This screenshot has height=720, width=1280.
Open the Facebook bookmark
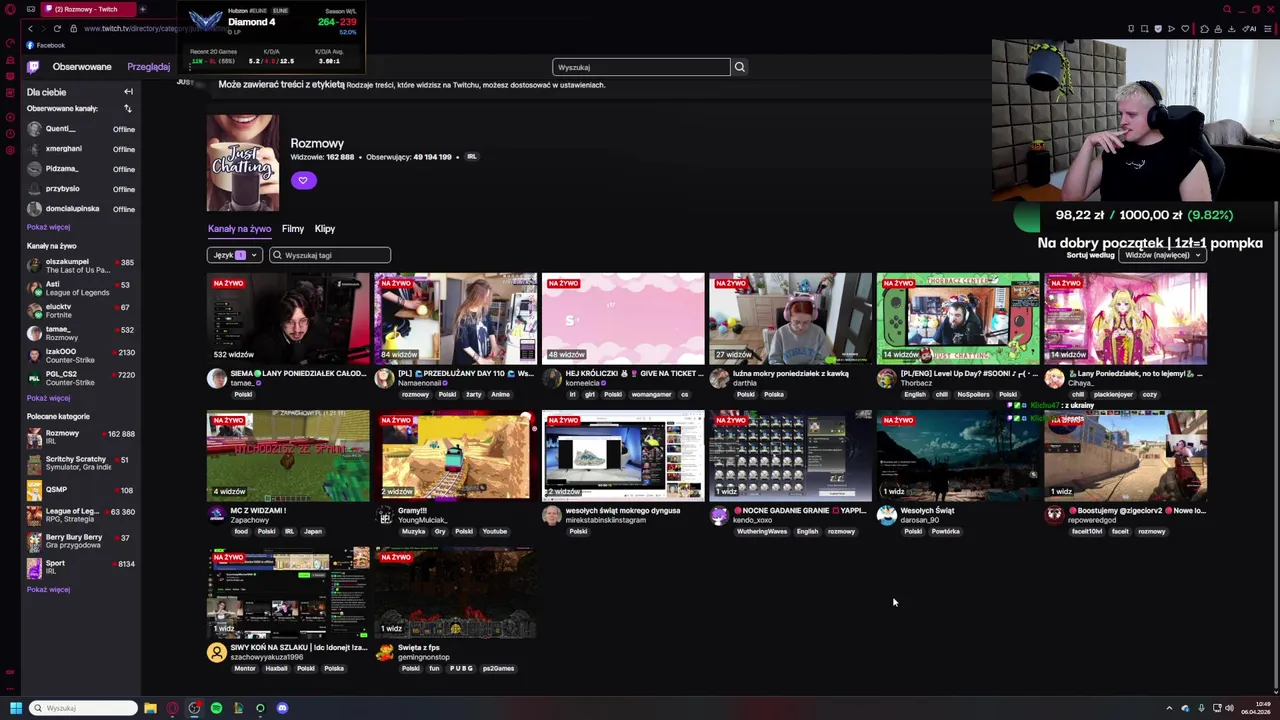tap(46, 45)
